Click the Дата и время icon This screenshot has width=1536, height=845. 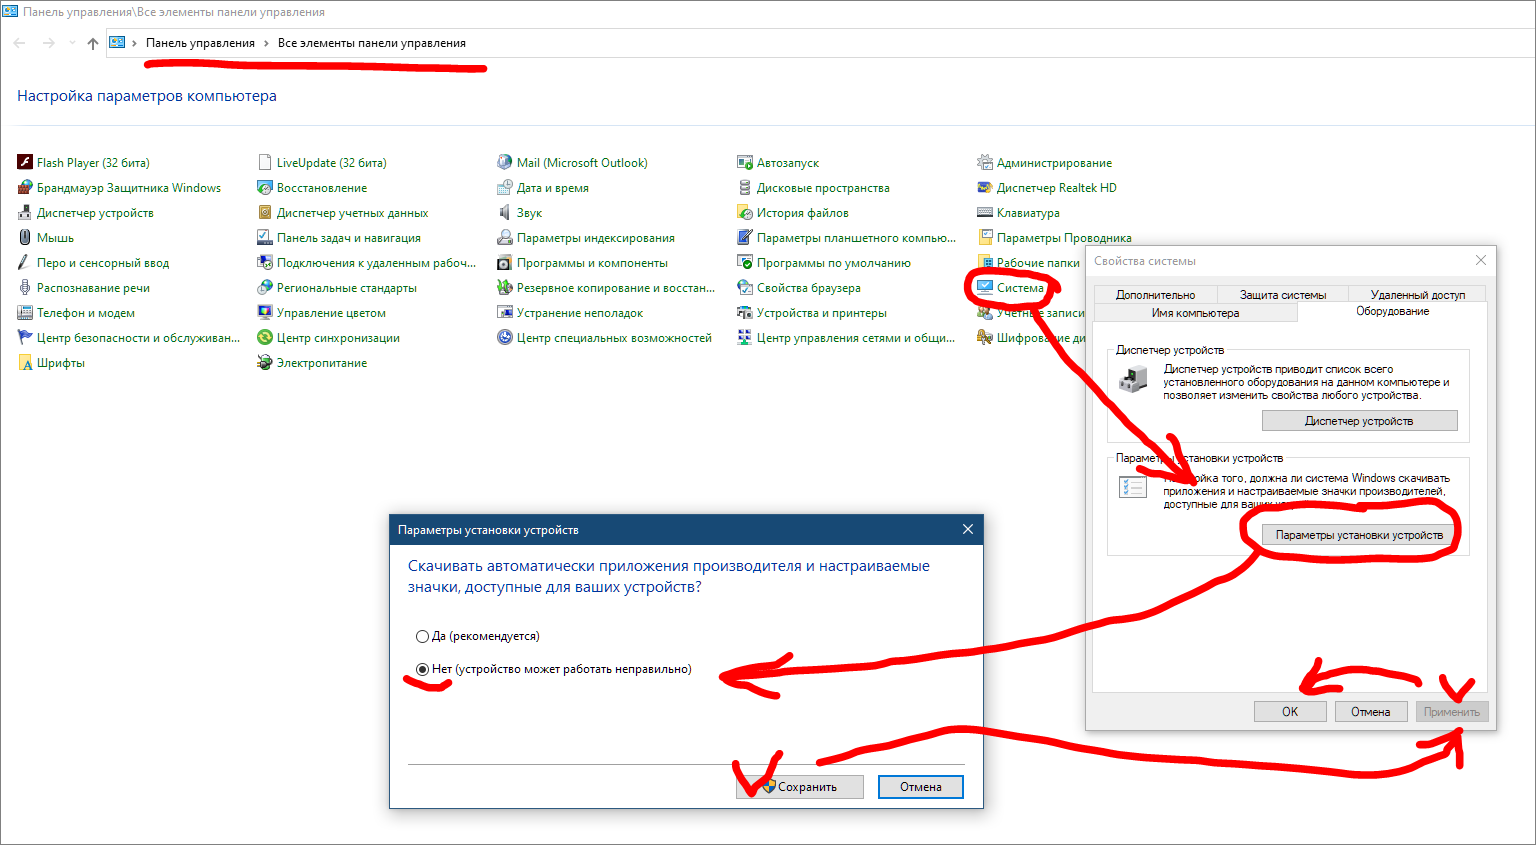tap(505, 187)
